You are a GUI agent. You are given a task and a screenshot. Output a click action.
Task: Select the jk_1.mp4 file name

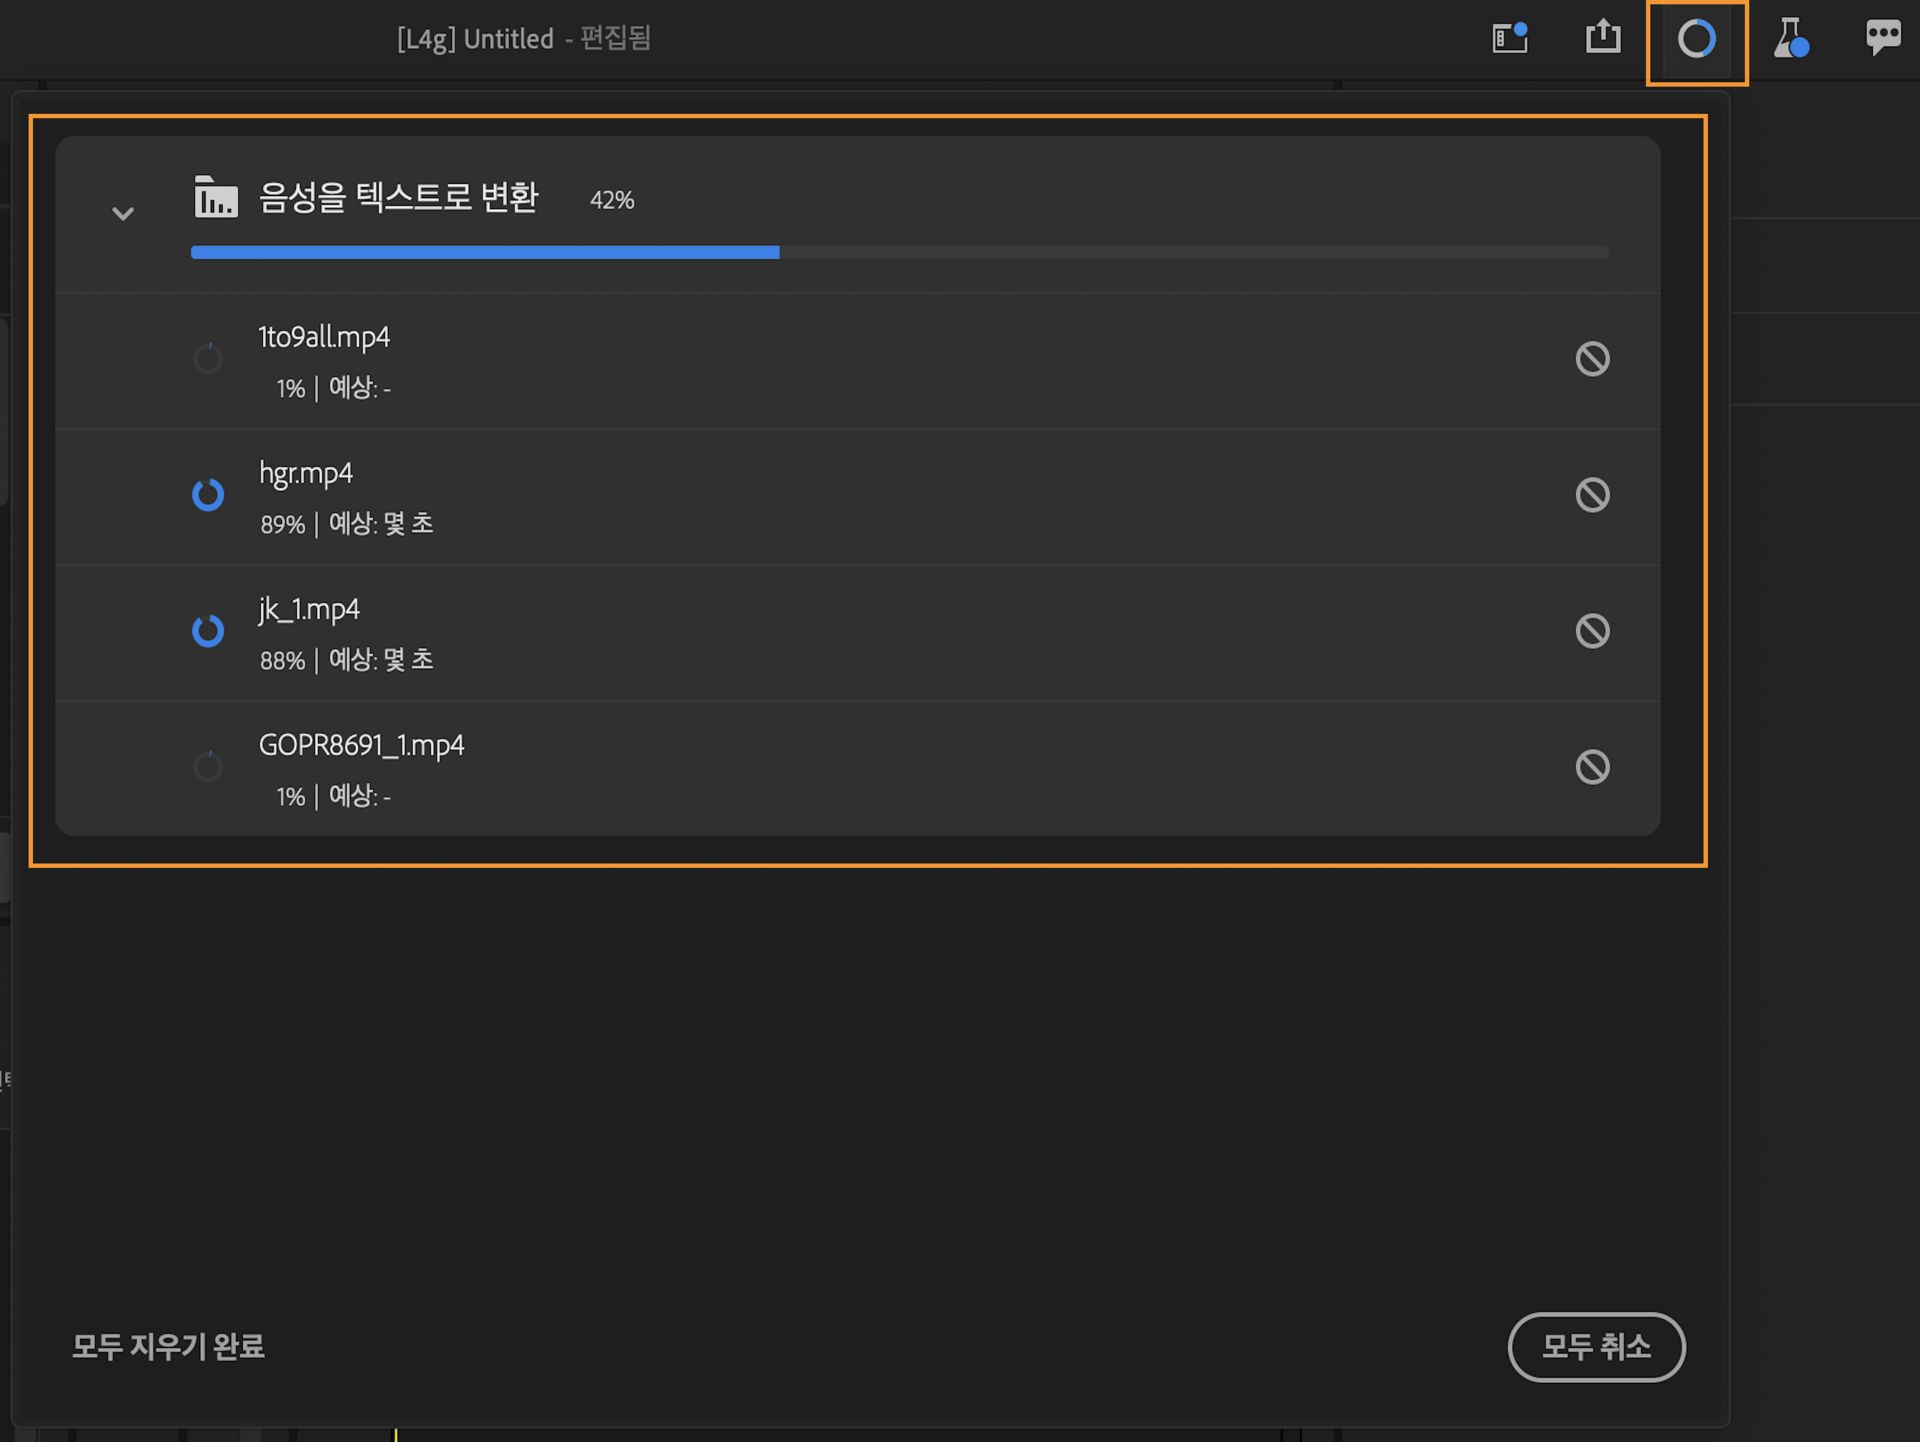tap(309, 609)
